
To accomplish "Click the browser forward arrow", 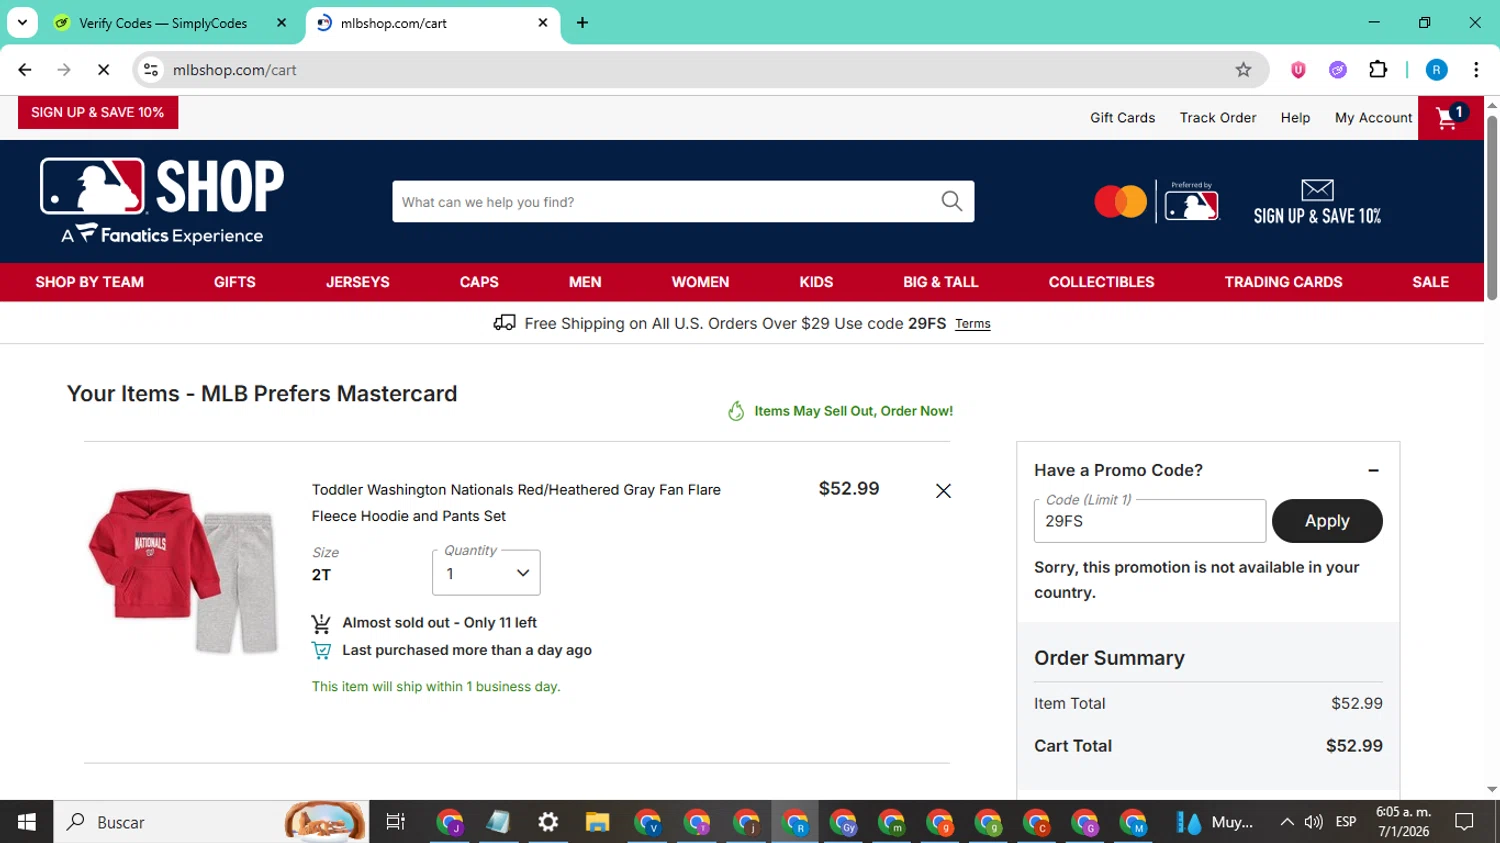I will tap(64, 70).
